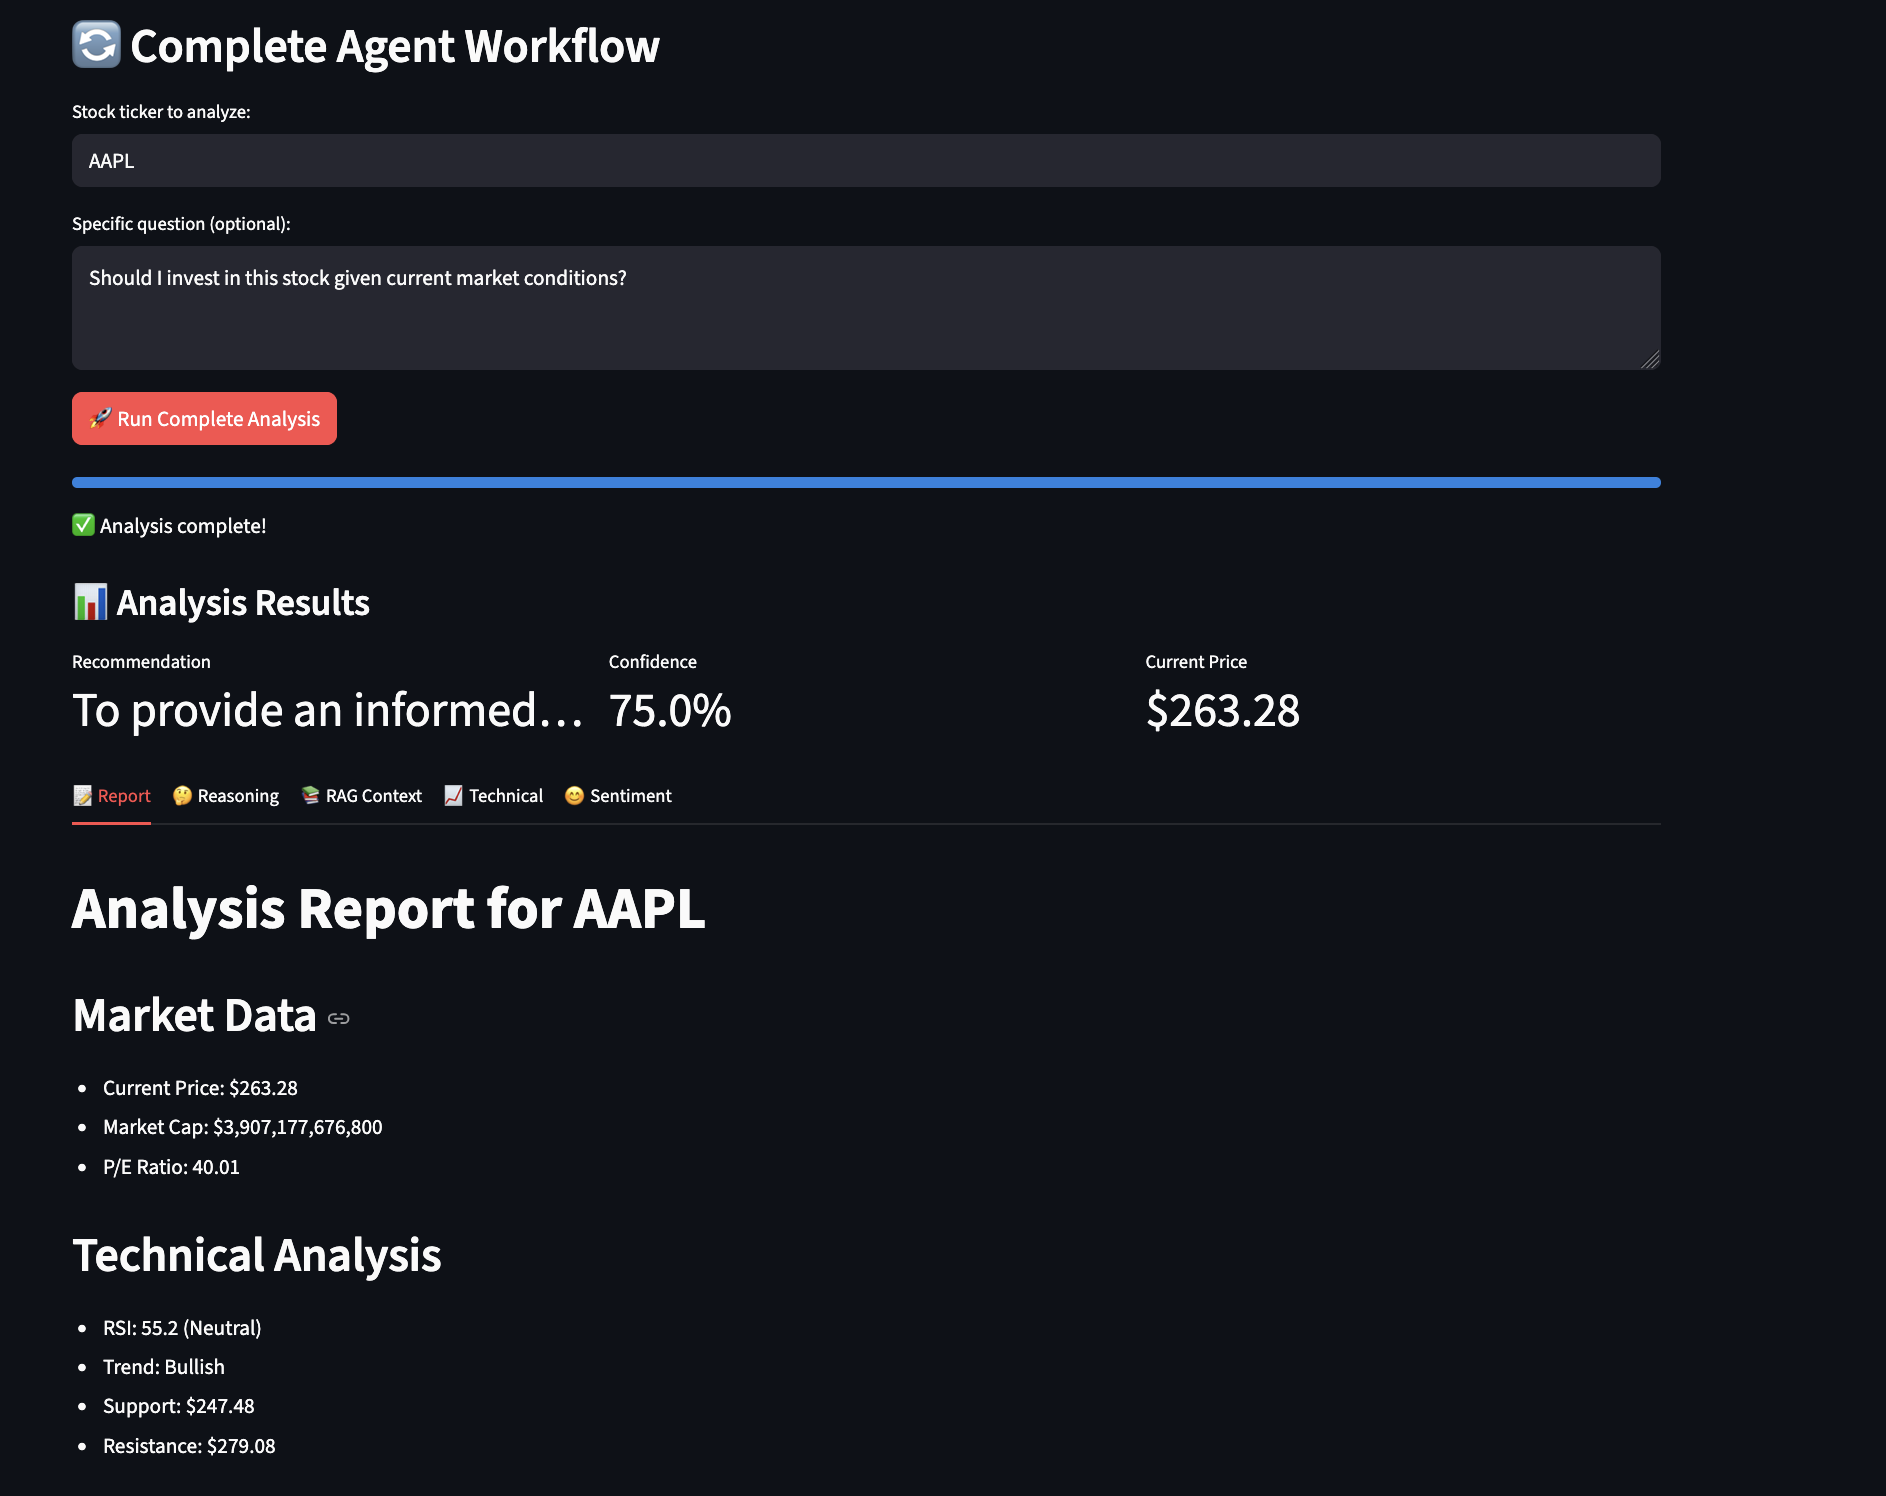Click the refresh icon beside Complete Agent Workflow

coord(96,45)
